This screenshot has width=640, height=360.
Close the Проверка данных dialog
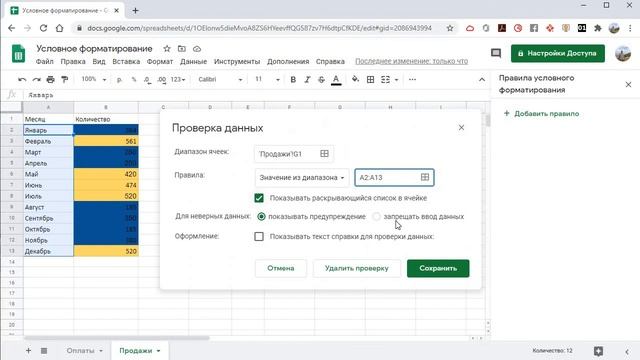tap(461, 128)
